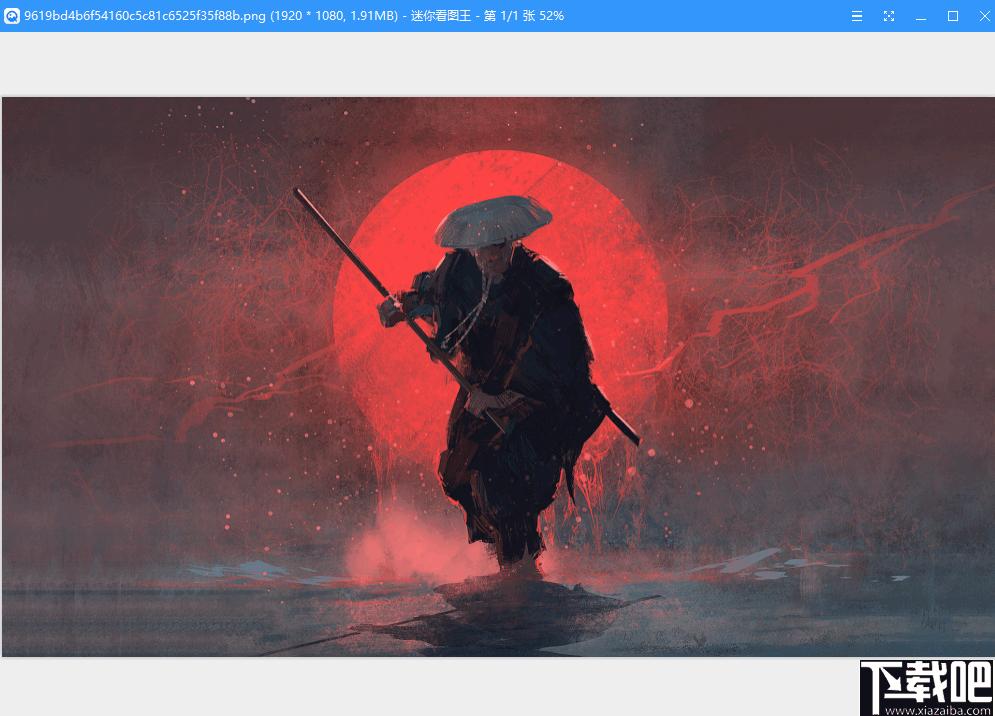Click the www.xiazaiba.com watermark URL

click(x=937, y=710)
